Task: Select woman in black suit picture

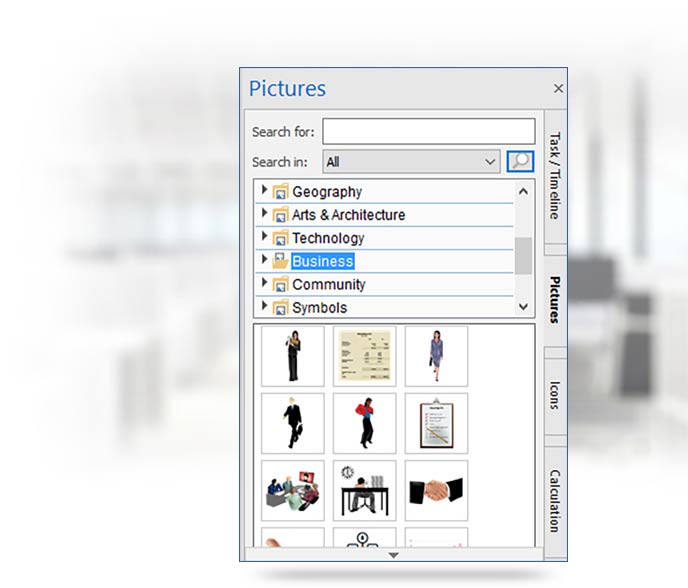Action: click(293, 356)
